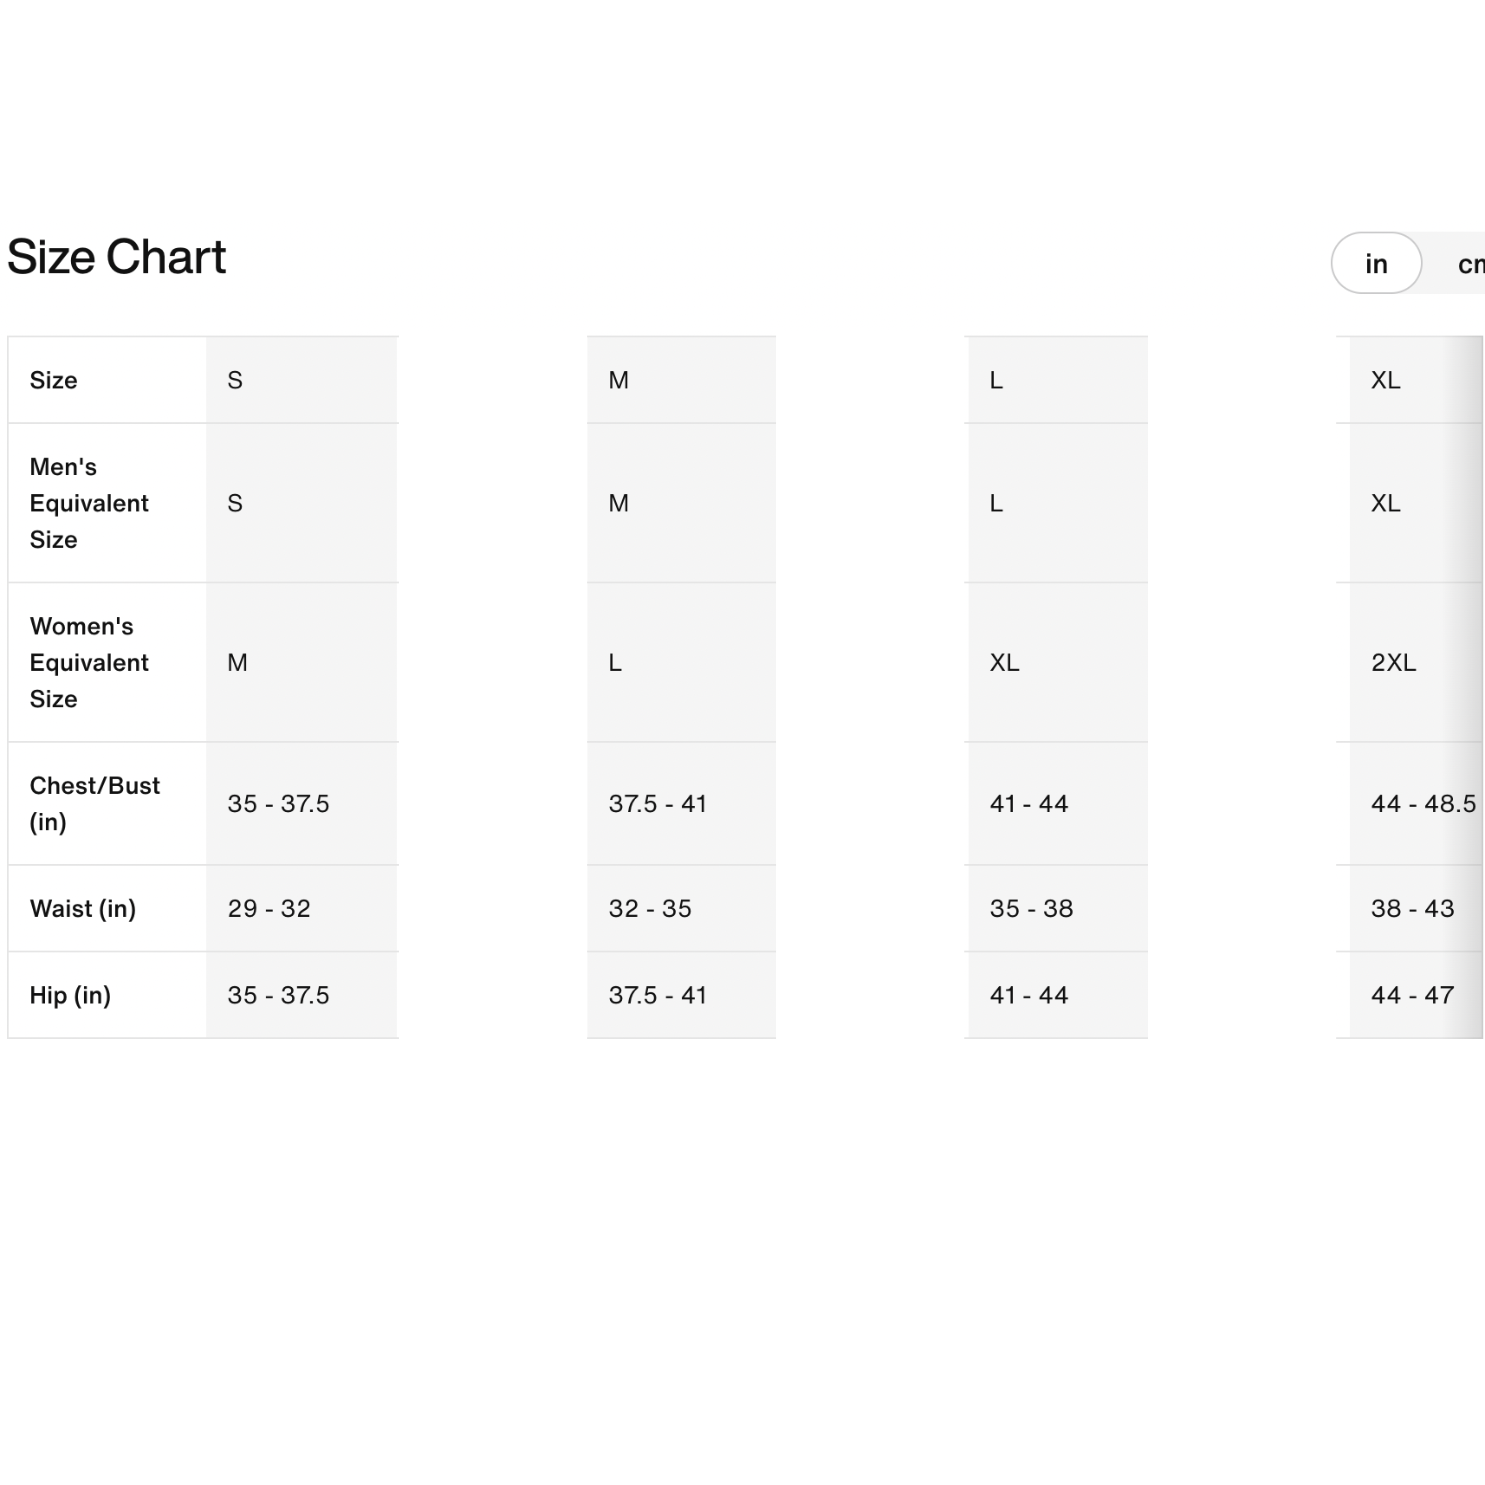
Task: Select the S size column header
Action: pos(236,380)
